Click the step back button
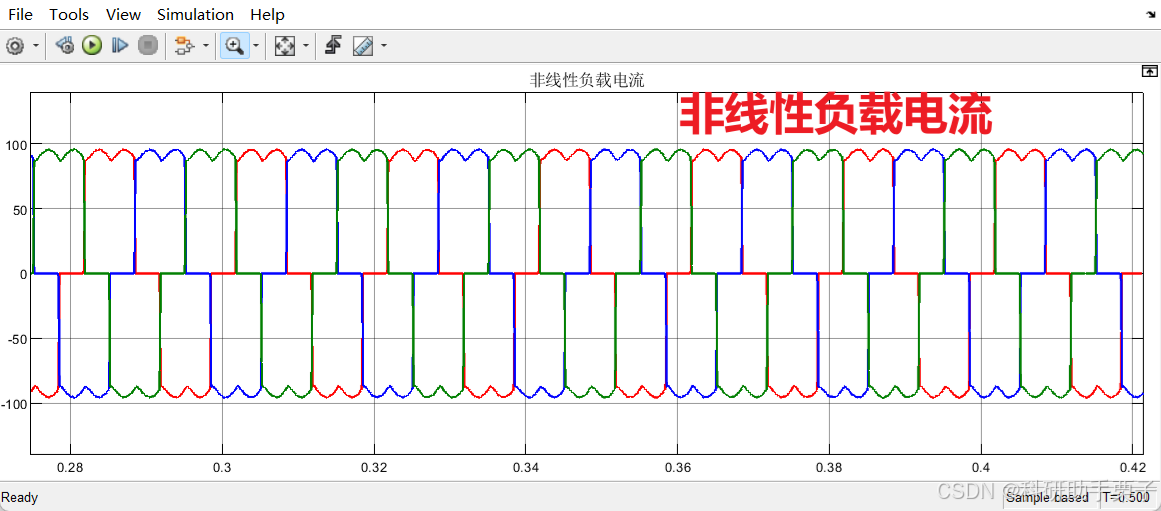 64,46
